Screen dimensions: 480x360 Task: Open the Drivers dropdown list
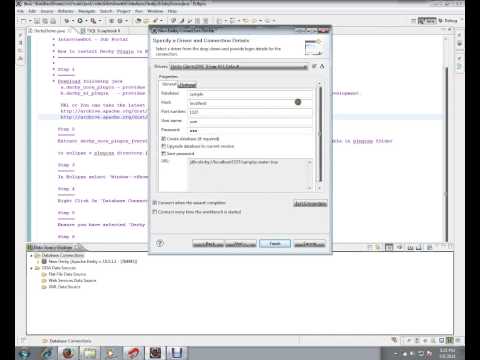coord(238,67)
